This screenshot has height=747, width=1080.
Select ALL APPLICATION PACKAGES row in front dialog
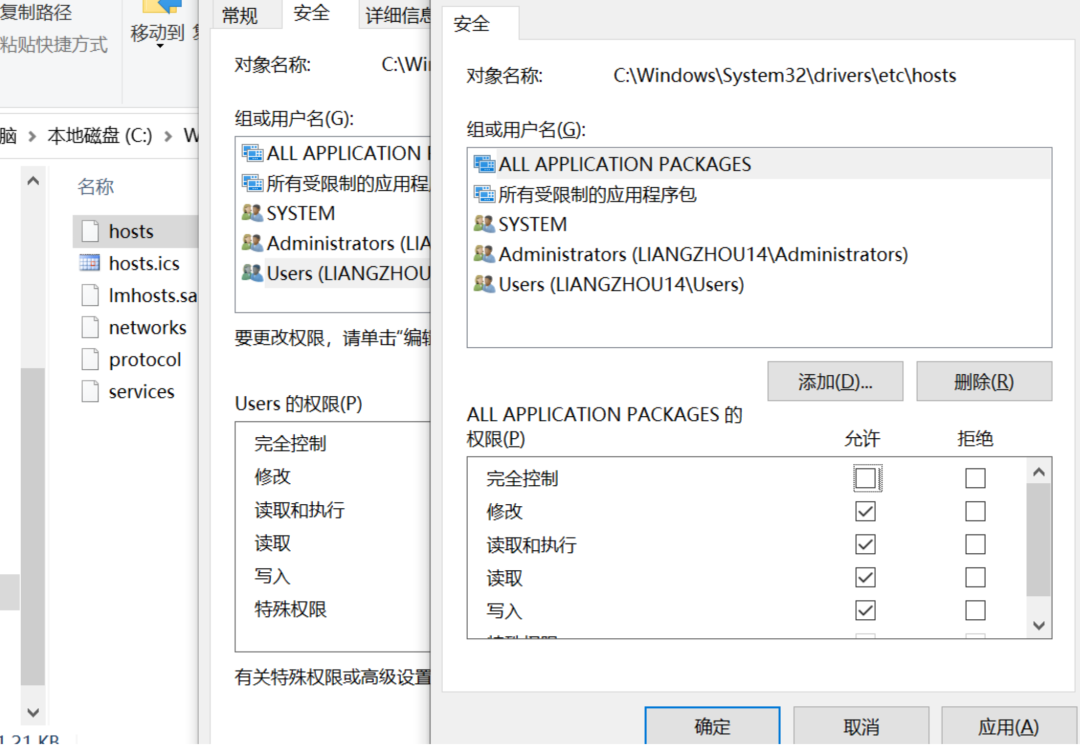pyautogui.click(x=759, y=164)
